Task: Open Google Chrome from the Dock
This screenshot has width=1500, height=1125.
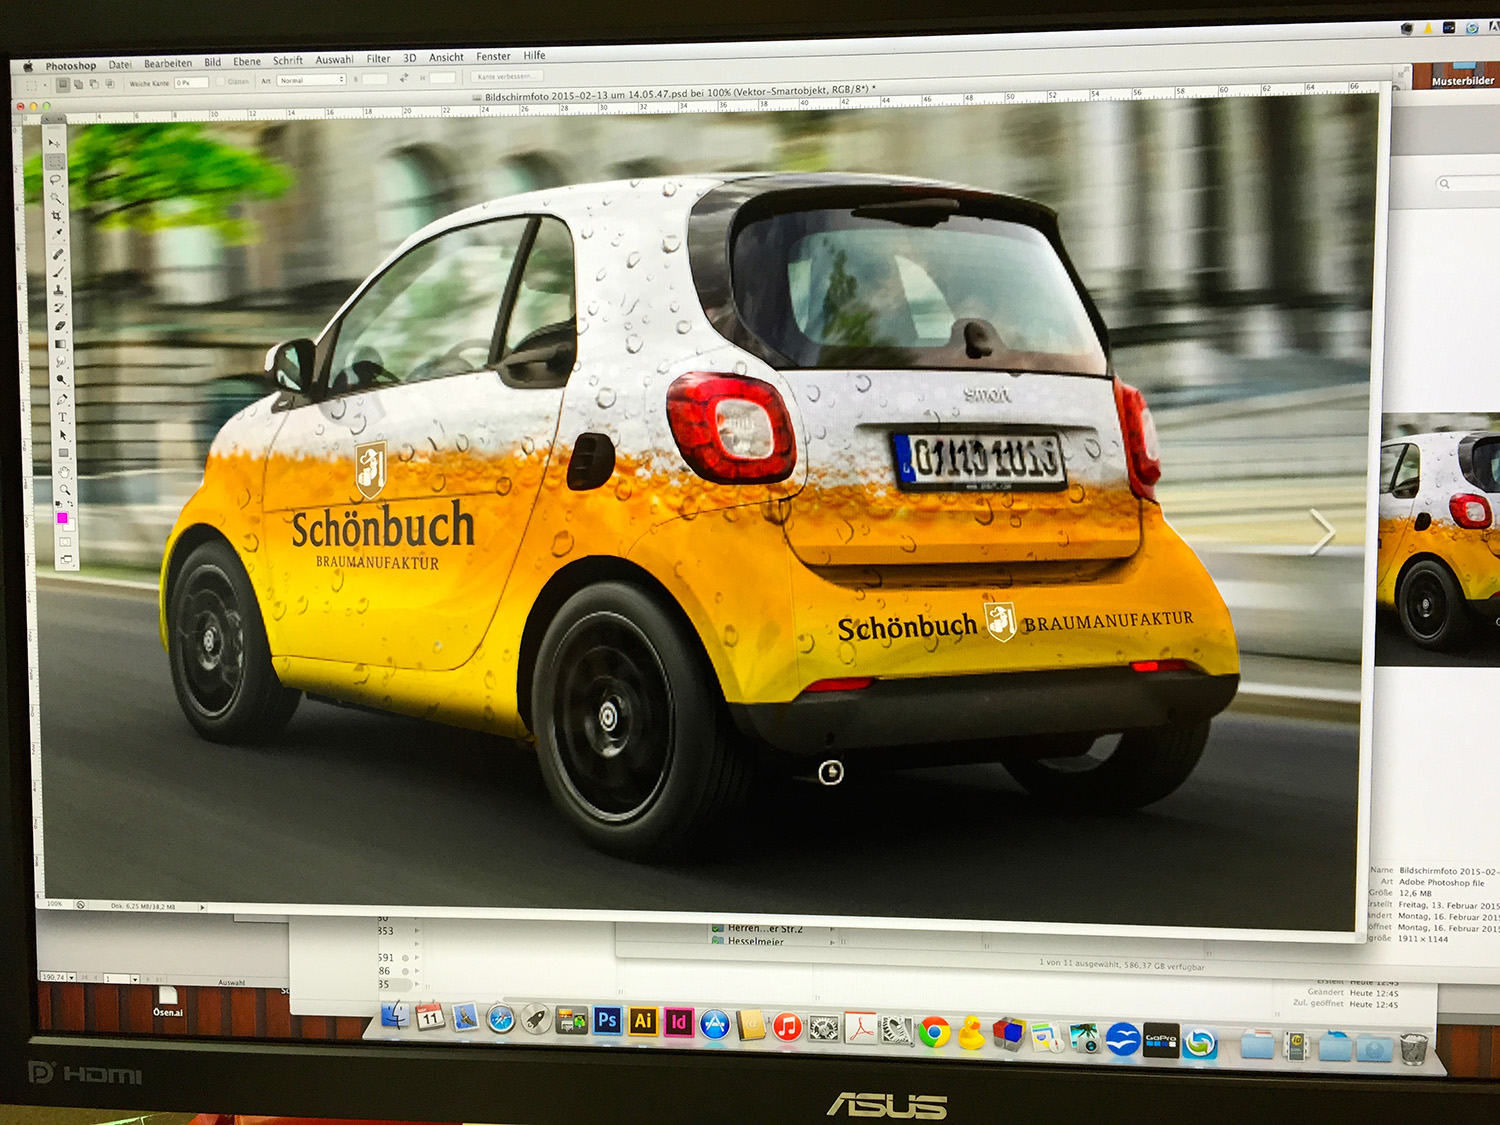Action: pos(934,1031)
